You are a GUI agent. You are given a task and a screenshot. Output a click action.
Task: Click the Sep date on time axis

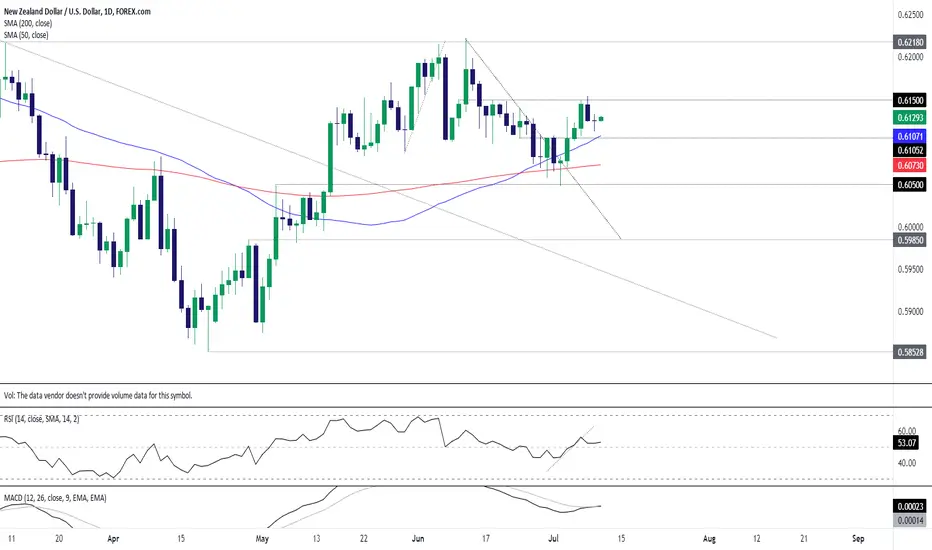pyautogui.click(x=858, y=539)
